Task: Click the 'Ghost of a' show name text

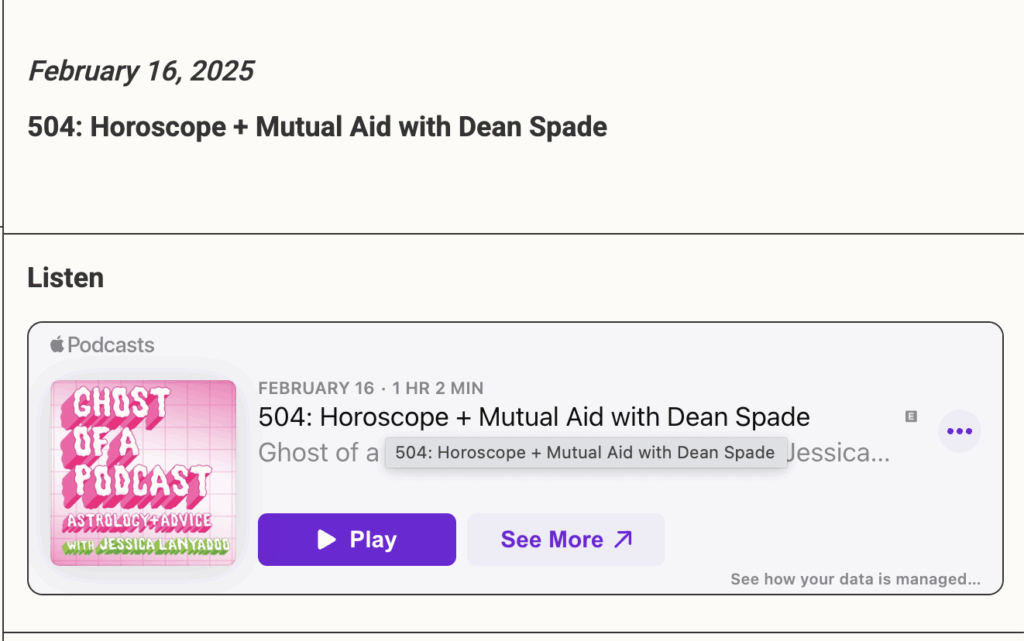Action: click(x=319, y=452)
